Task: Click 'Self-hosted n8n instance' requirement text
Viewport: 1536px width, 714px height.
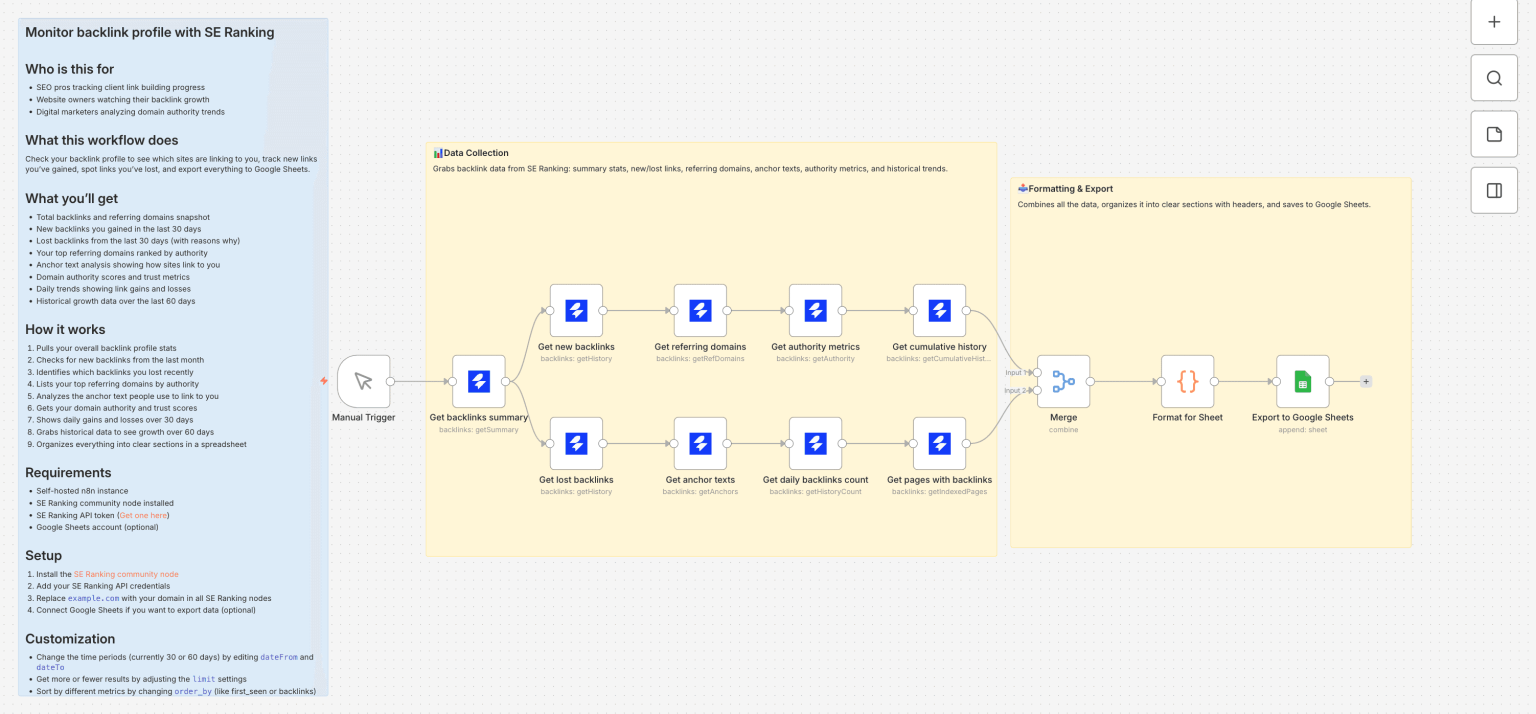Action: 82,491
